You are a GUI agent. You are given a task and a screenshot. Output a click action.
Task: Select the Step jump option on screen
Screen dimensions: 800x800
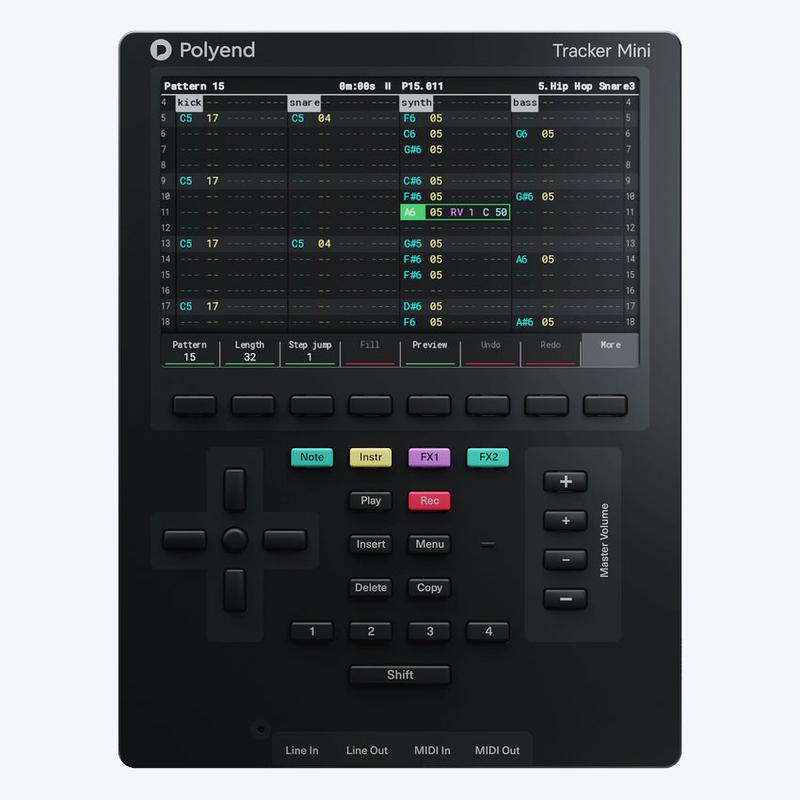pos(310,350)
